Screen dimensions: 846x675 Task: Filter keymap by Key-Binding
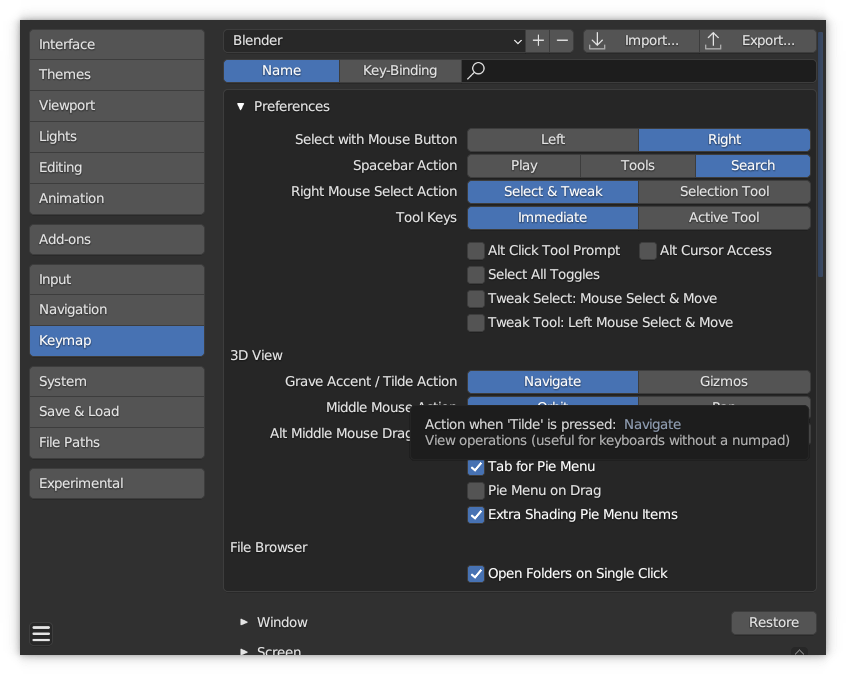[400, 71]
